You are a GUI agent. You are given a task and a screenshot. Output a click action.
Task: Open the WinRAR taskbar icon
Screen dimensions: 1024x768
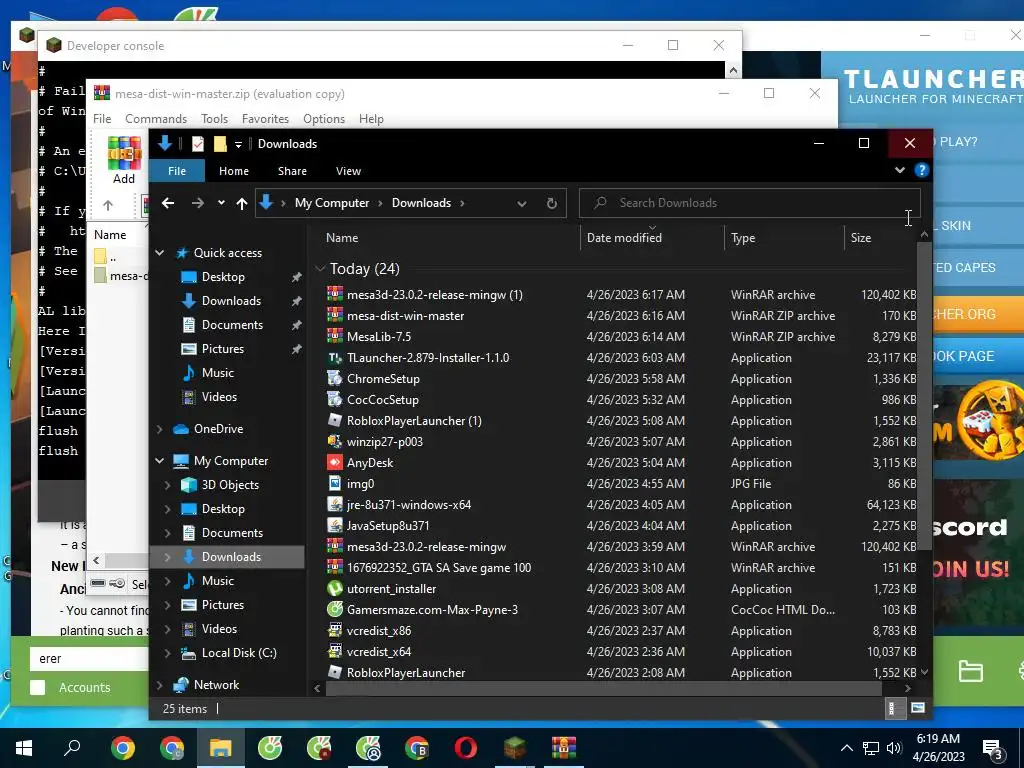(x=564, y=748)
